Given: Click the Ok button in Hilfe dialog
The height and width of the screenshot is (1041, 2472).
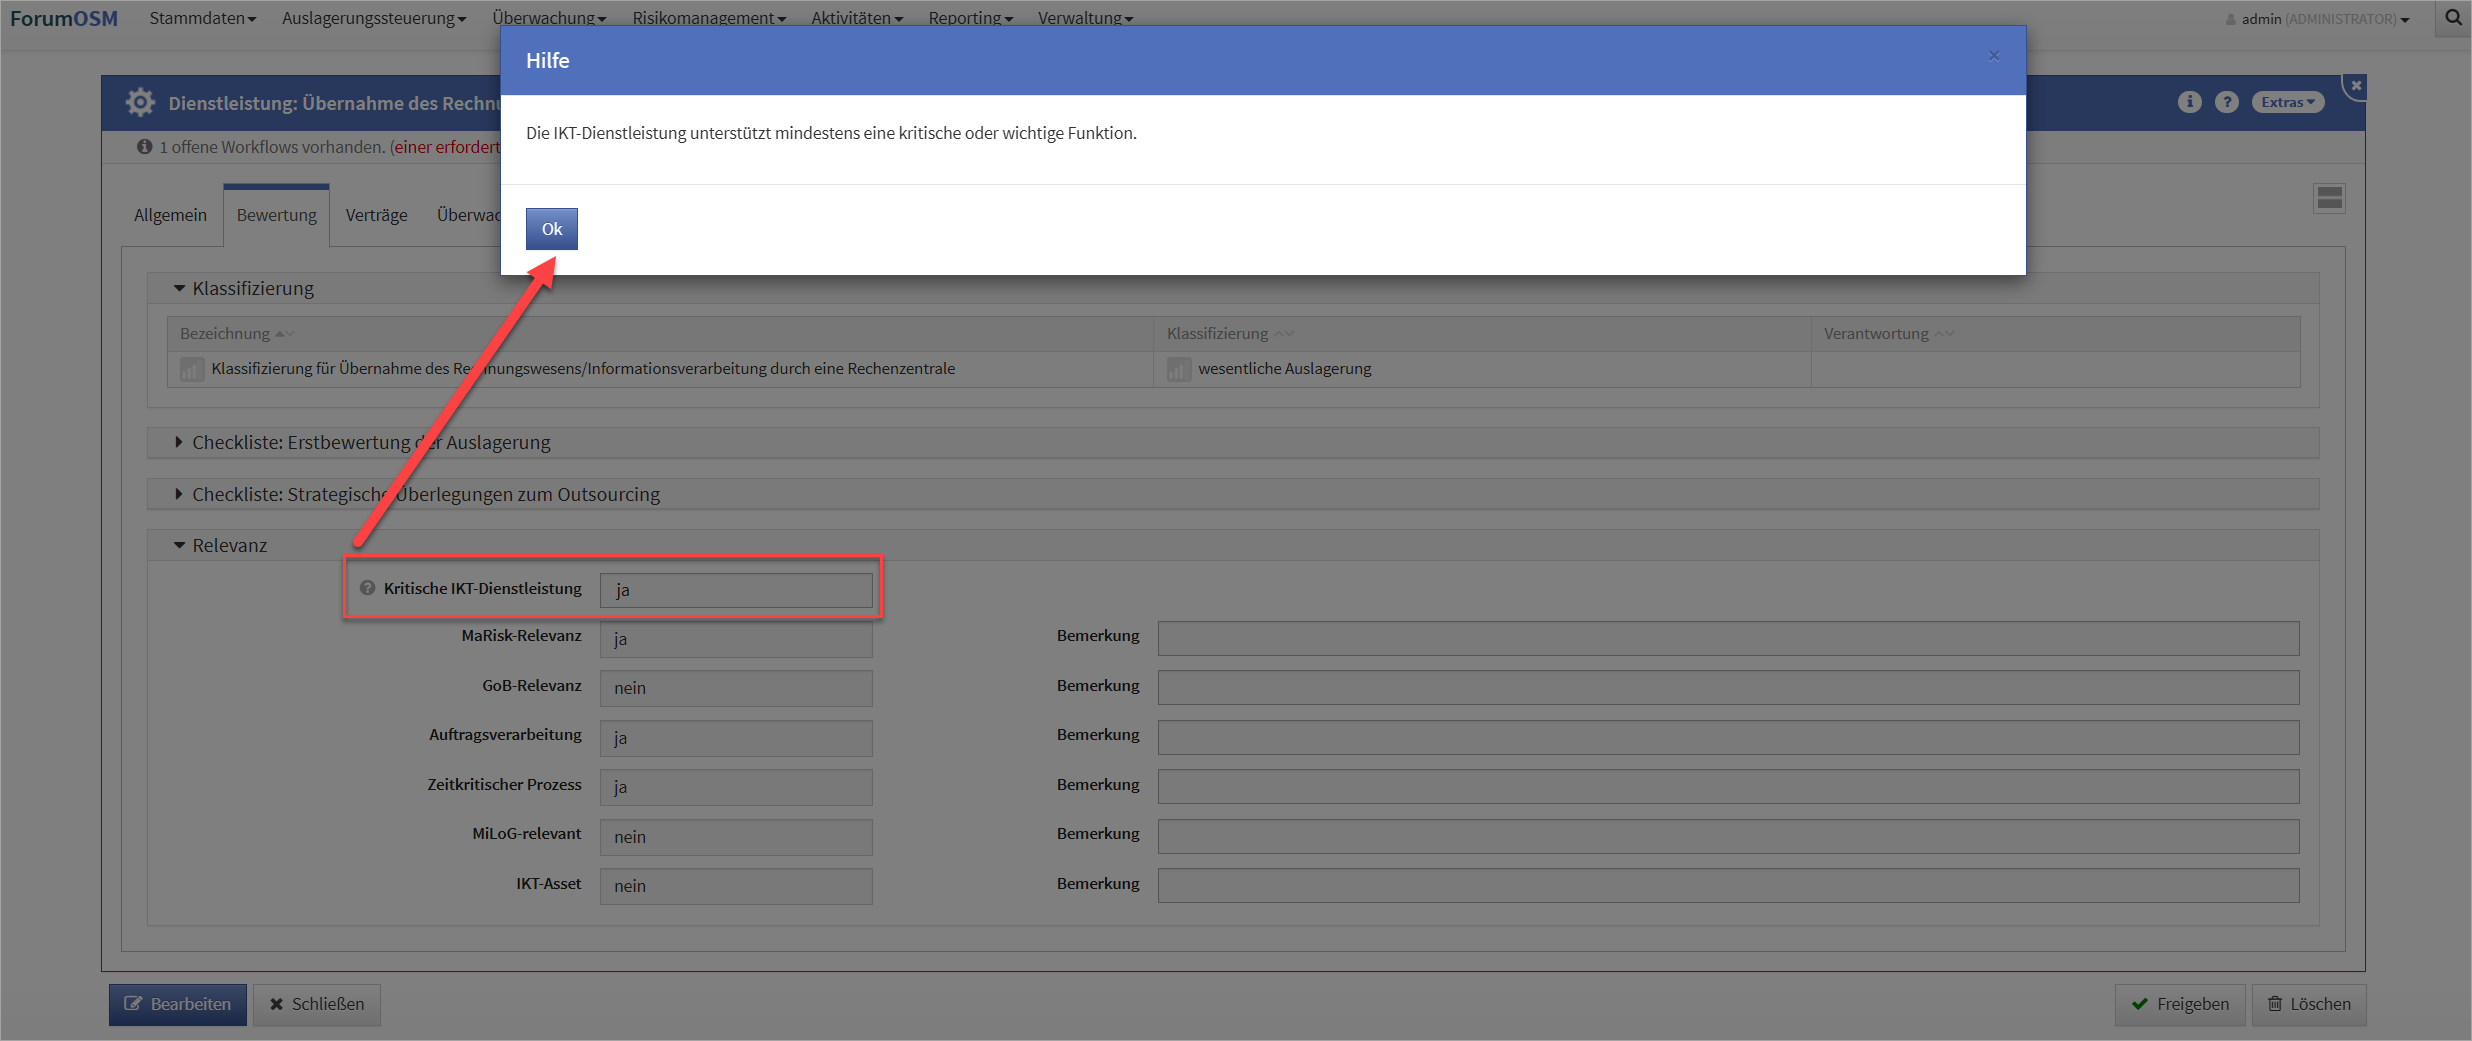Looking at the screenshot, I should point(551,229).
